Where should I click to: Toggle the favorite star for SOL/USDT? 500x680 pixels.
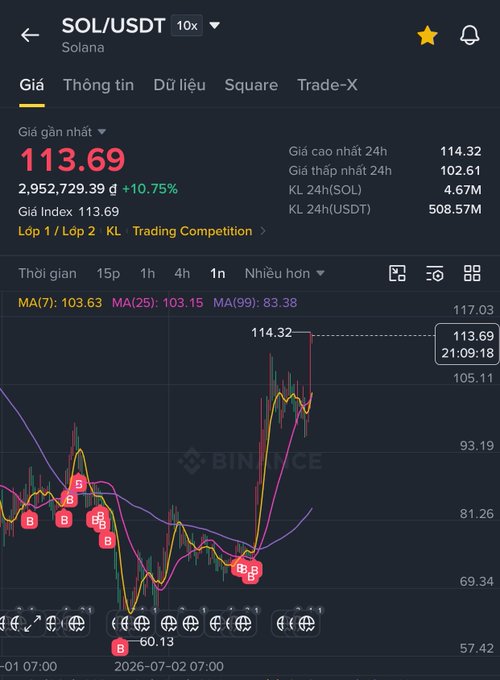(x=427, y=35)
